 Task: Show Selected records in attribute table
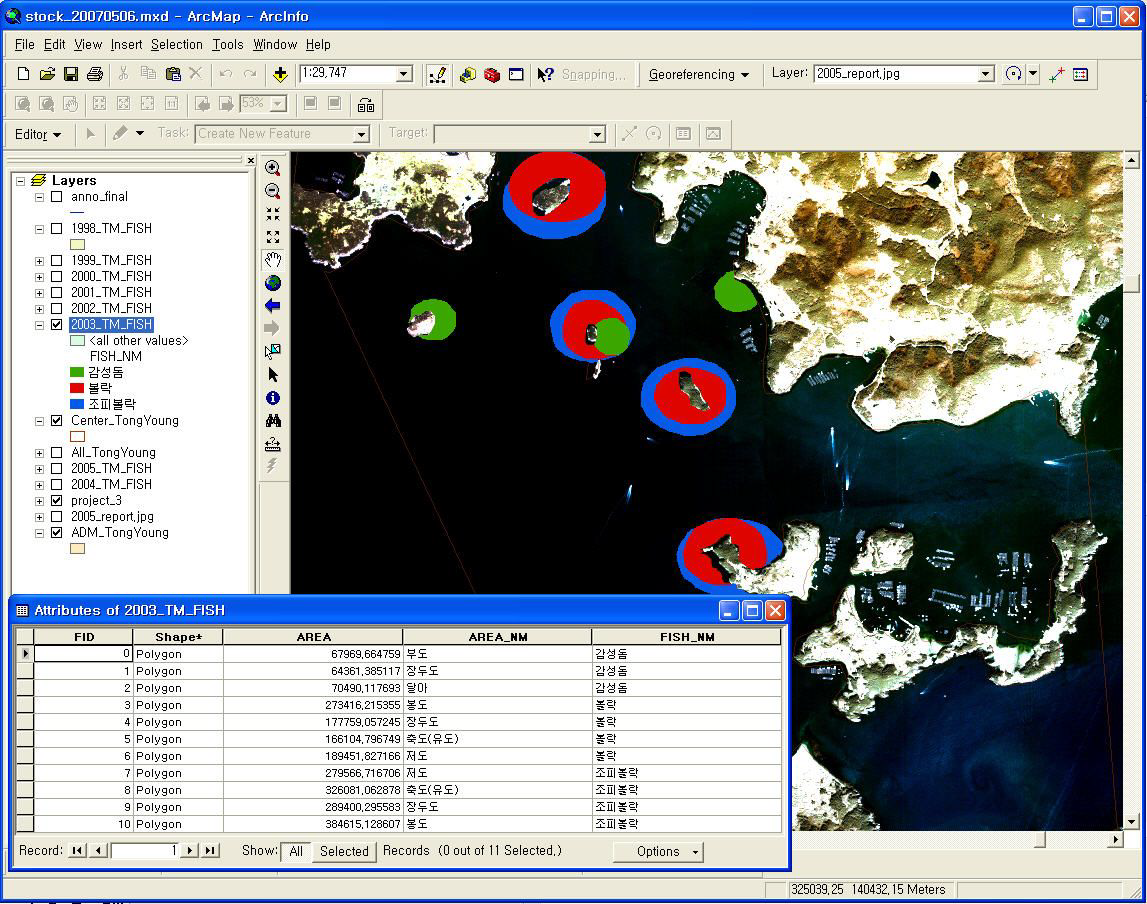[344, 852]
